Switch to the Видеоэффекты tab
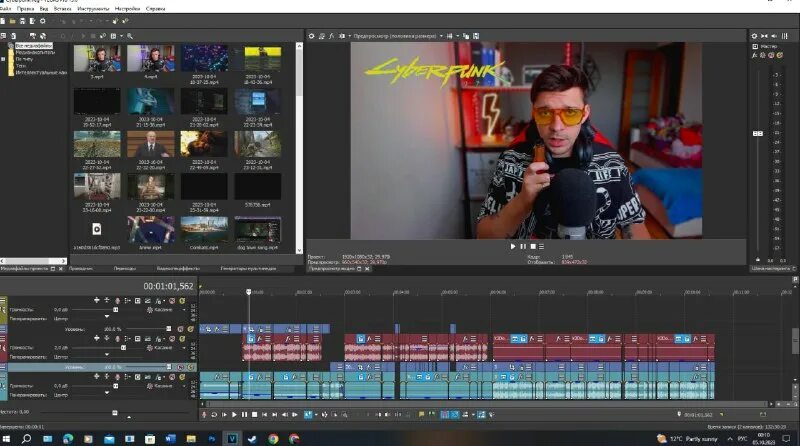800x446 pixels. pyautogui.click(x=178, y=268)
